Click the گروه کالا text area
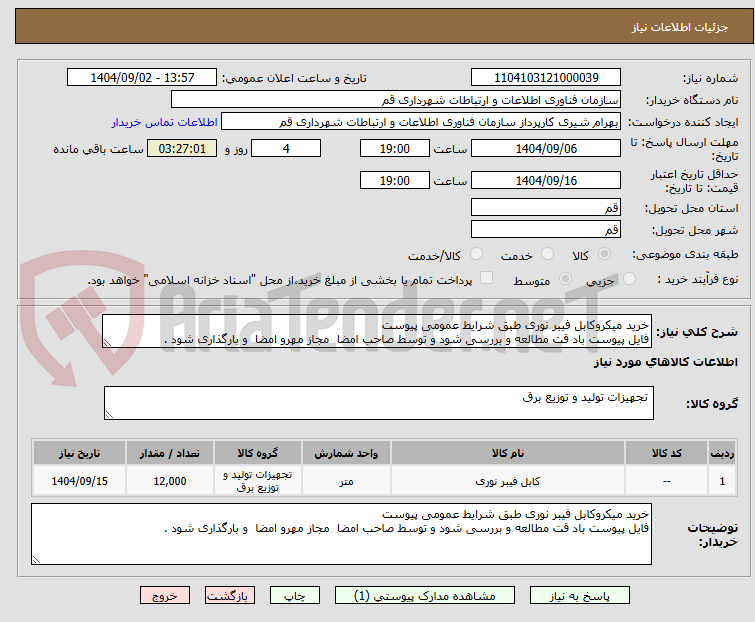Viewport: 755px width, 622px height. tap(378, 403)
